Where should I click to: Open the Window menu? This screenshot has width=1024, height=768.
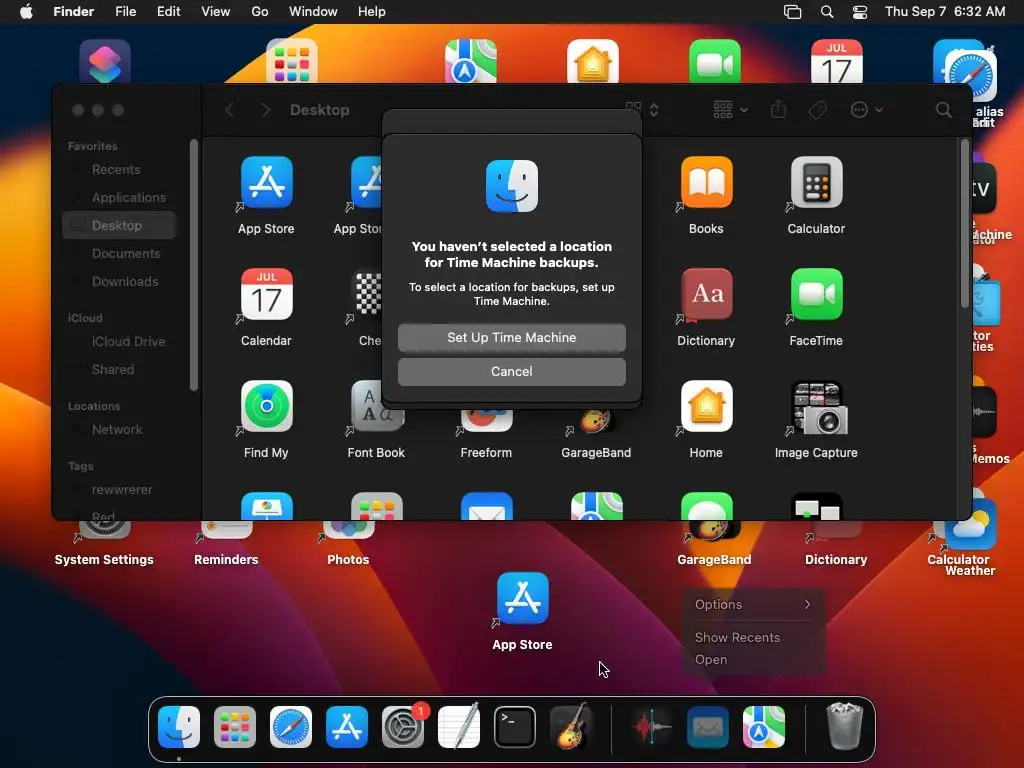point(313,12)
